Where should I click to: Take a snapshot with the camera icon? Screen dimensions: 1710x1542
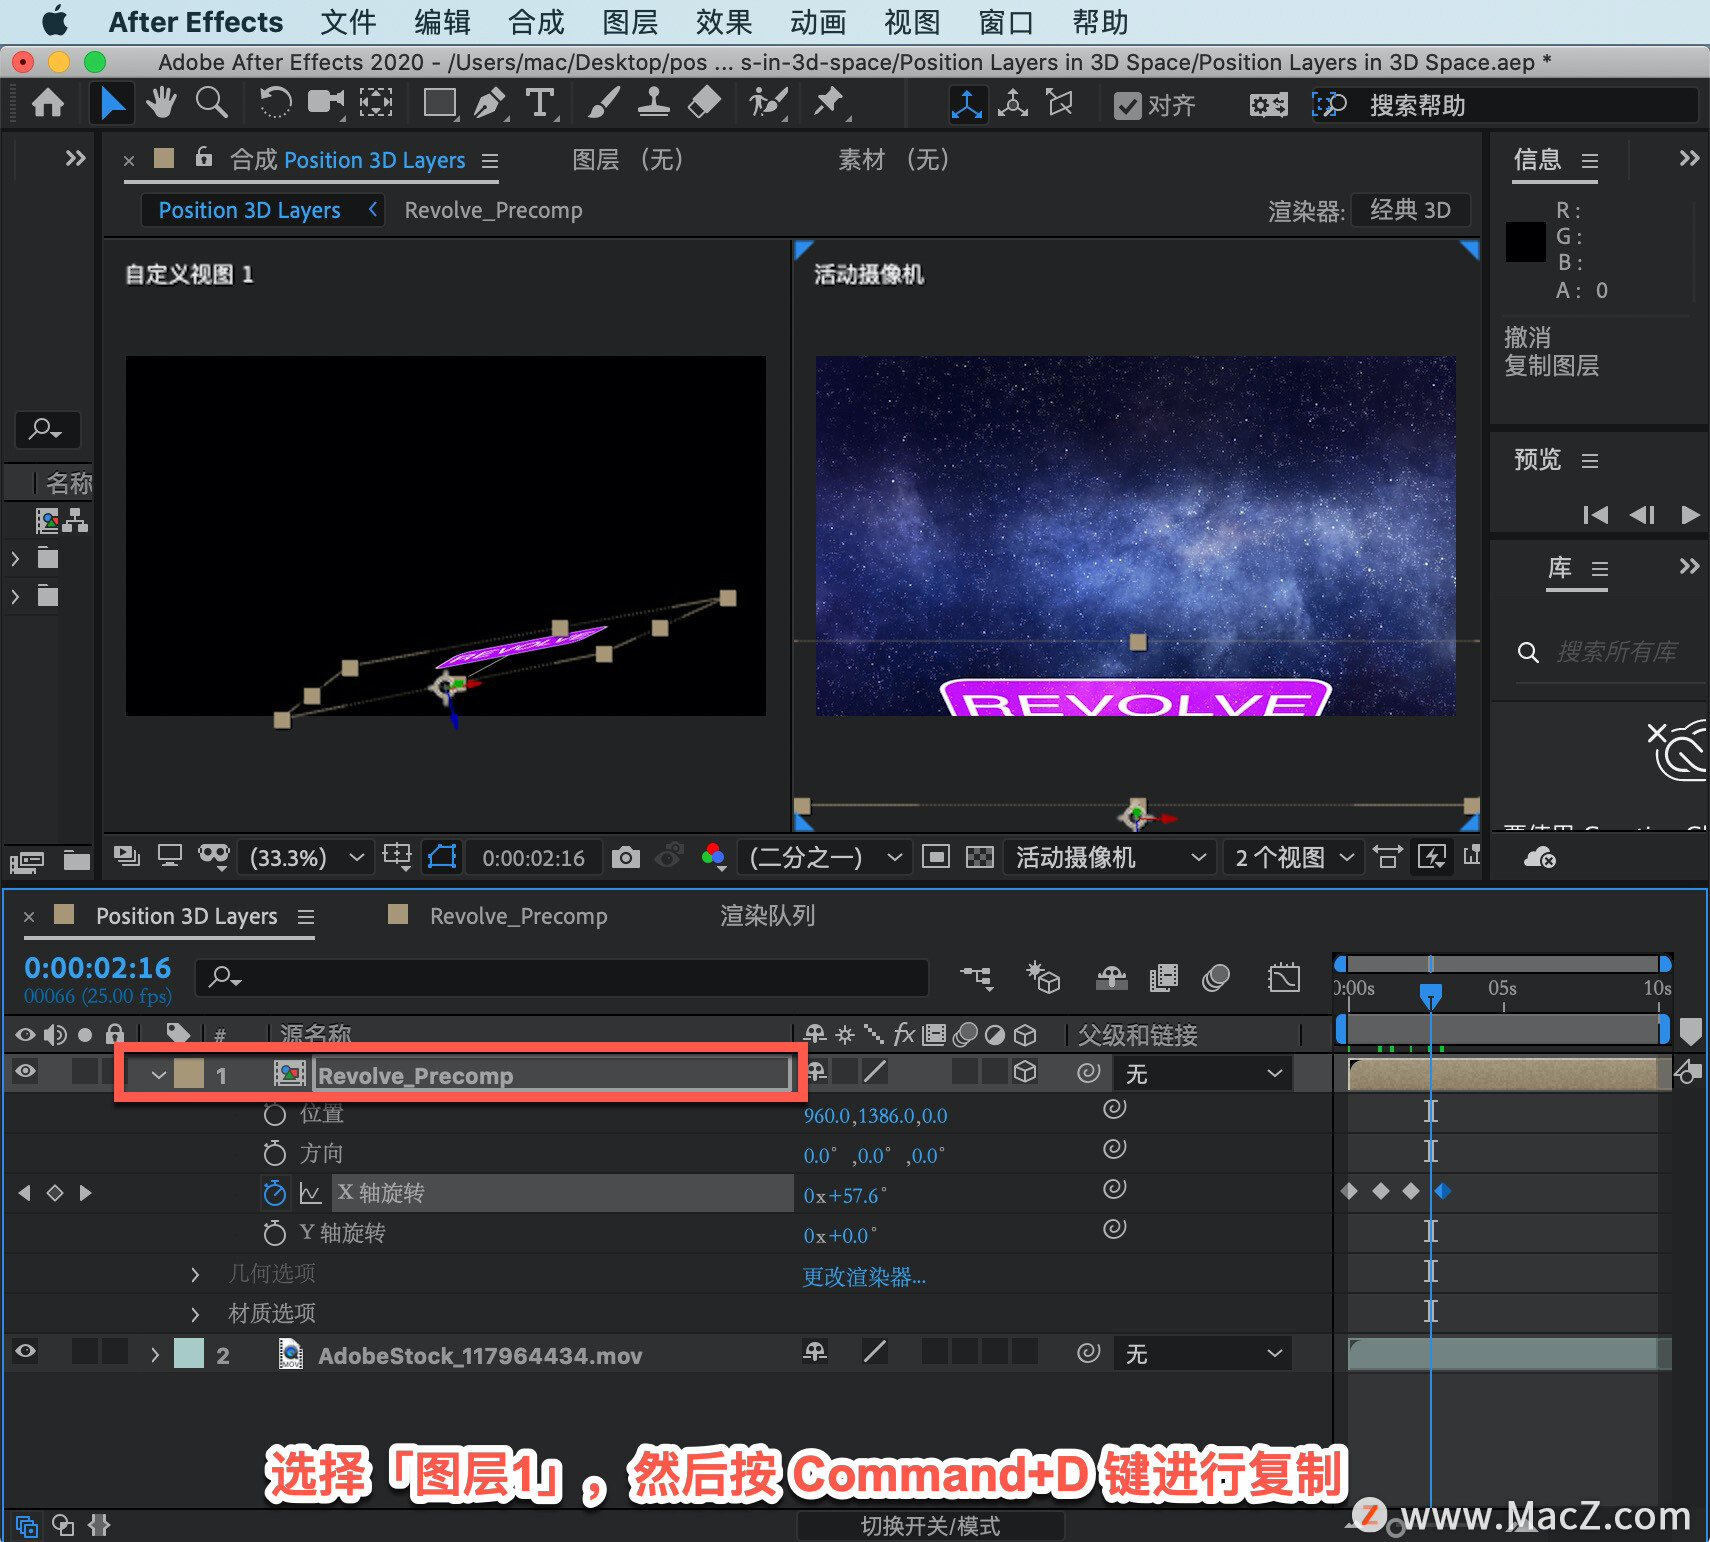pos(626,857)
